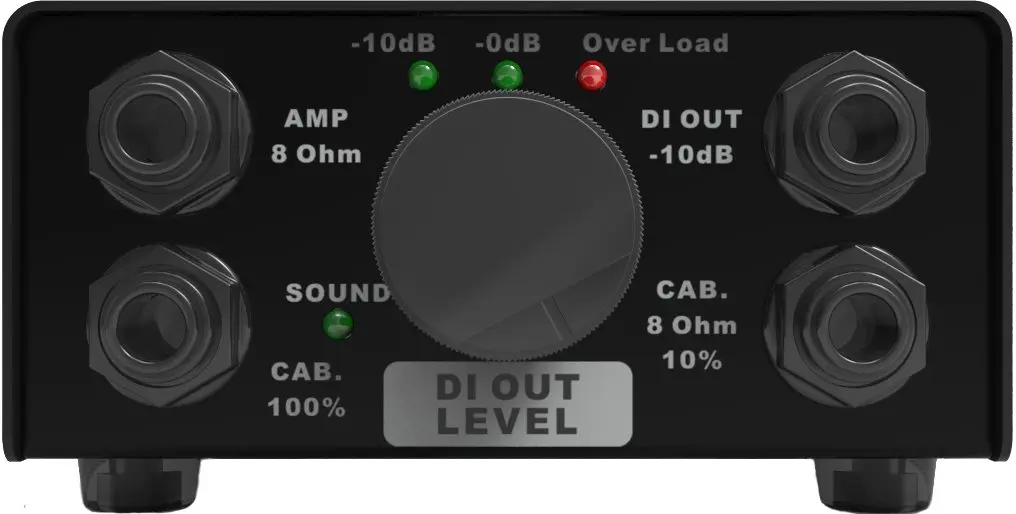The height and width of the screenshot is (514, 1016).
Task: Click the DI OUT LEVEL label plate
Action: 508,404
